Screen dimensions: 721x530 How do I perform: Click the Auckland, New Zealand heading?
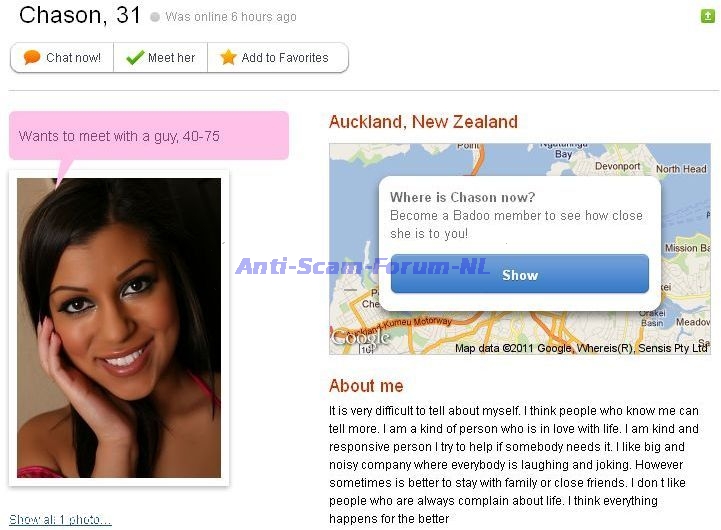pyautogui.click(x=423, y=122)
